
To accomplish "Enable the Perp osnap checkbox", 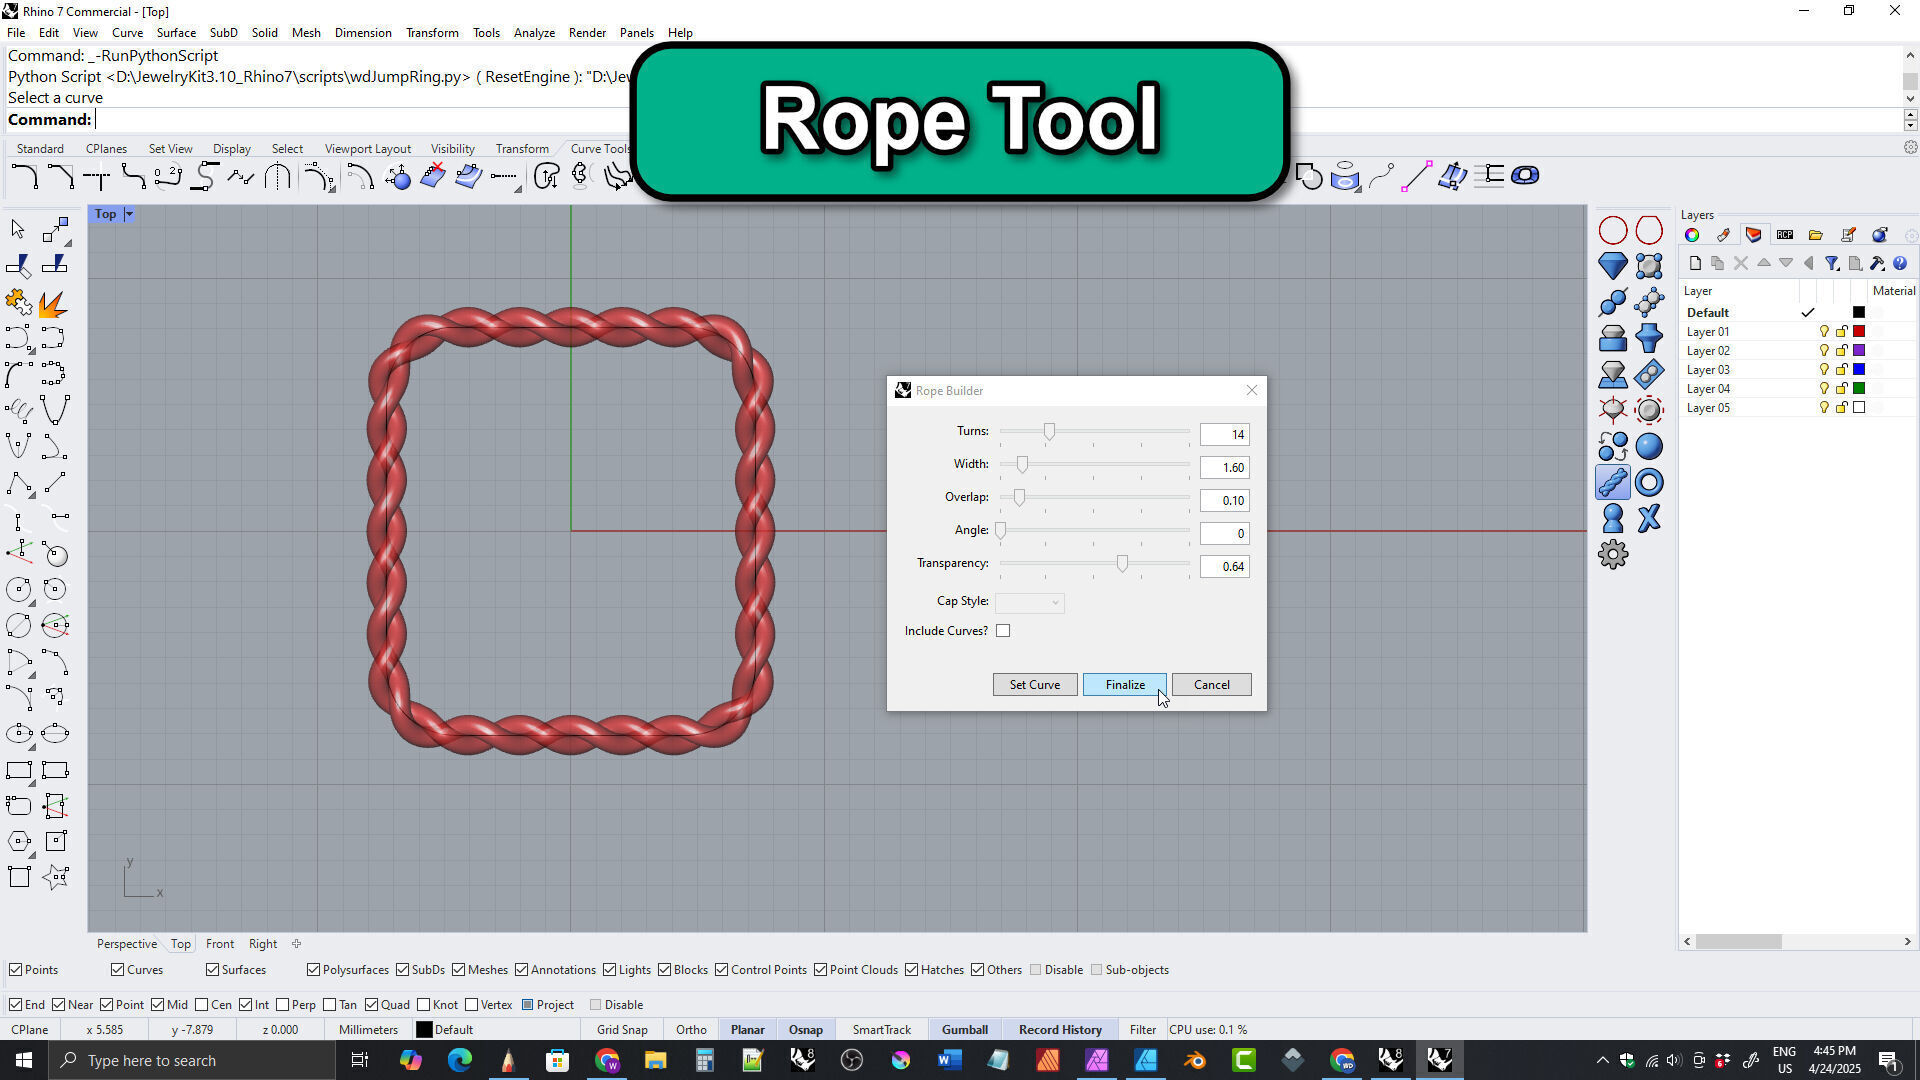I will [x=283, y=1005].
